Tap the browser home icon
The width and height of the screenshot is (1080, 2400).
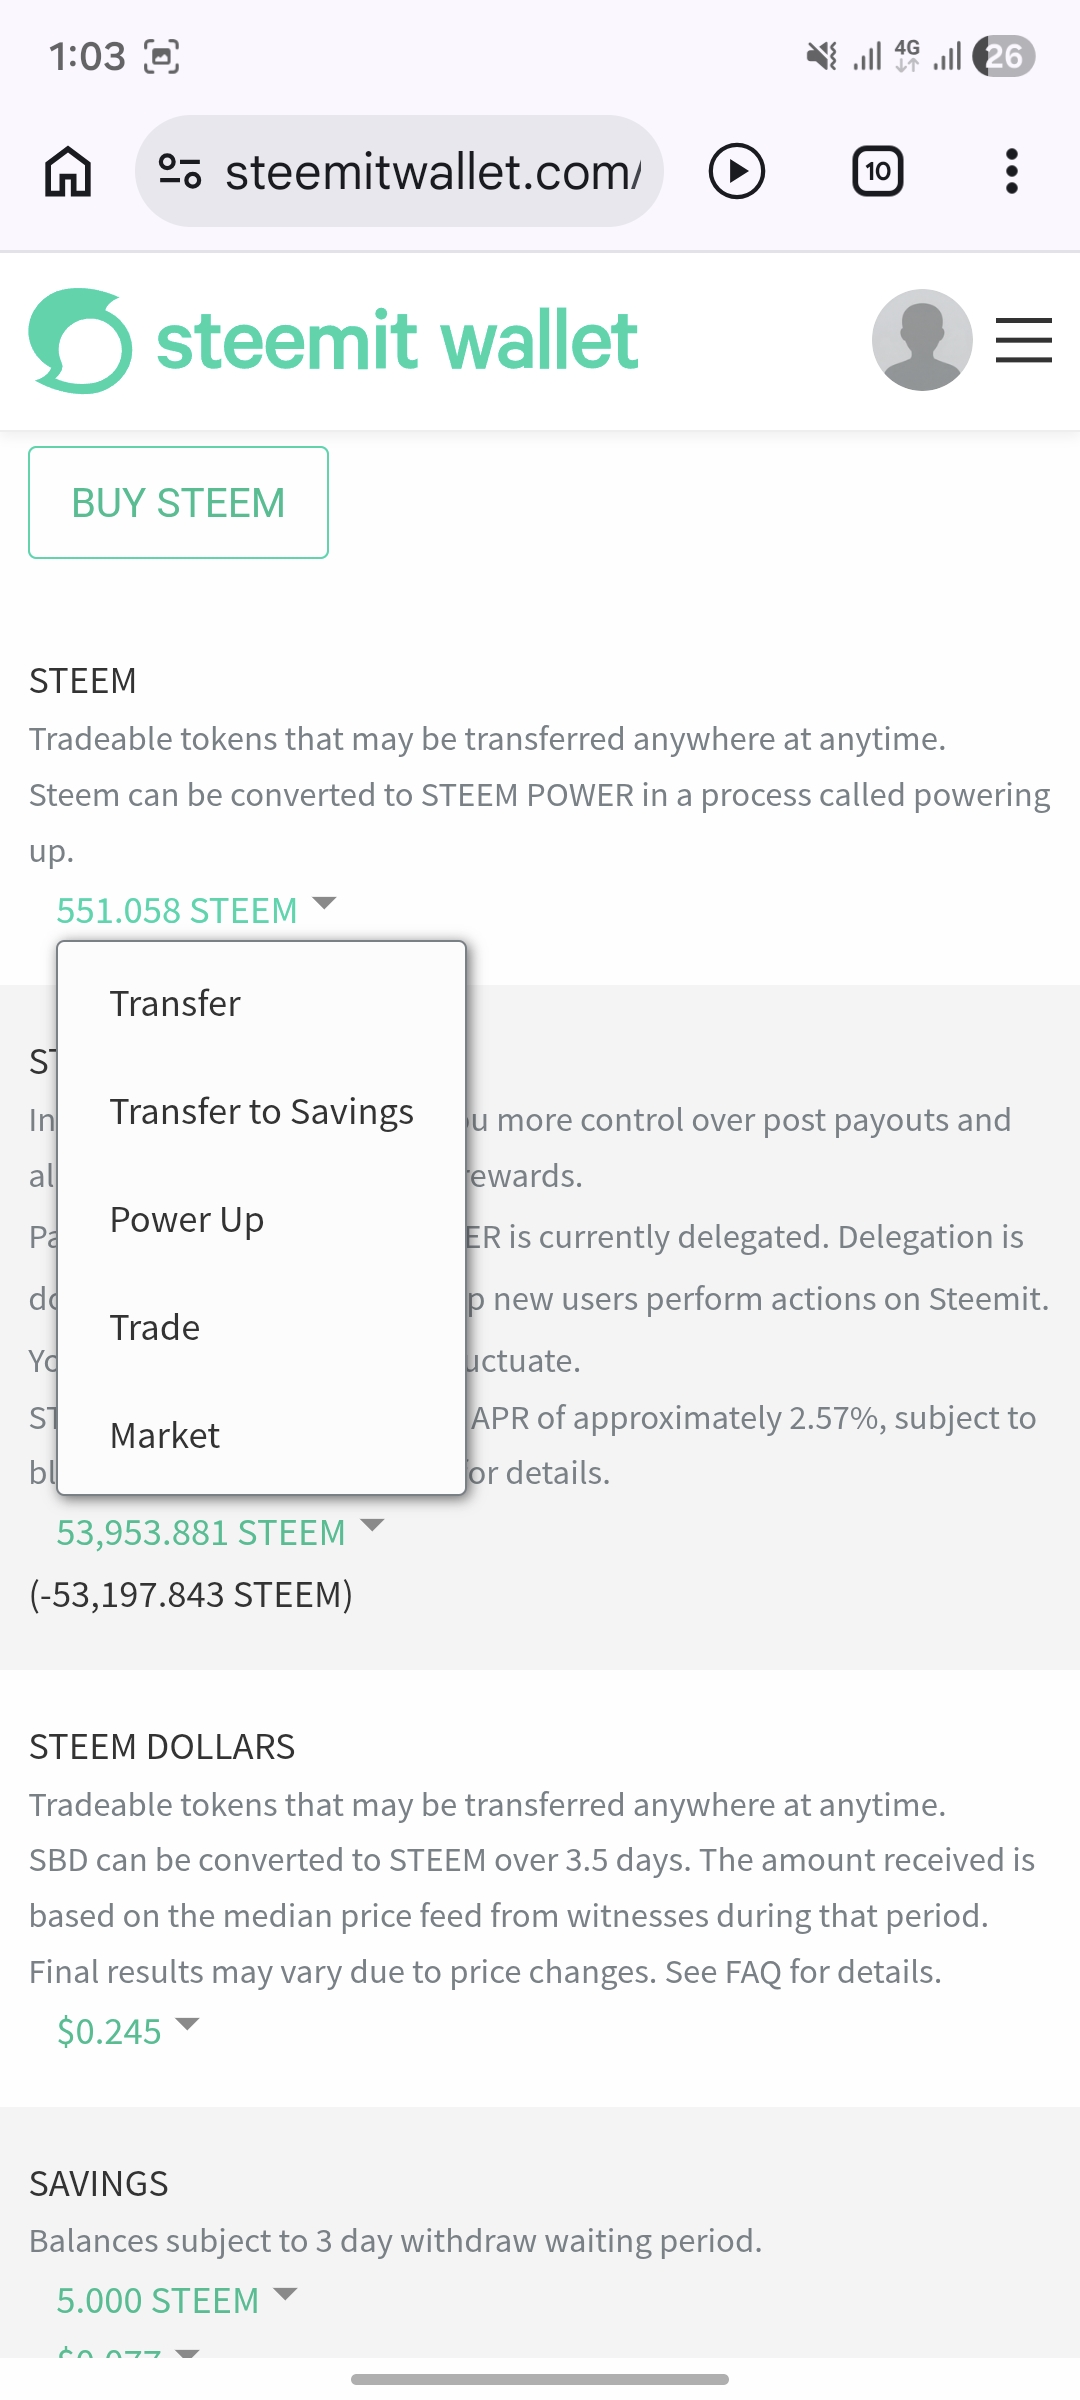coord(68,172)
